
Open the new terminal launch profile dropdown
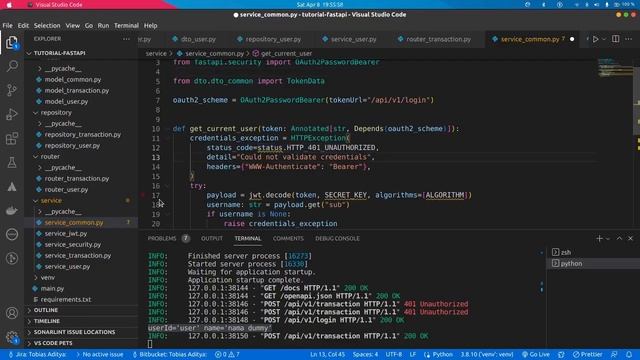(x=608, y=239)
